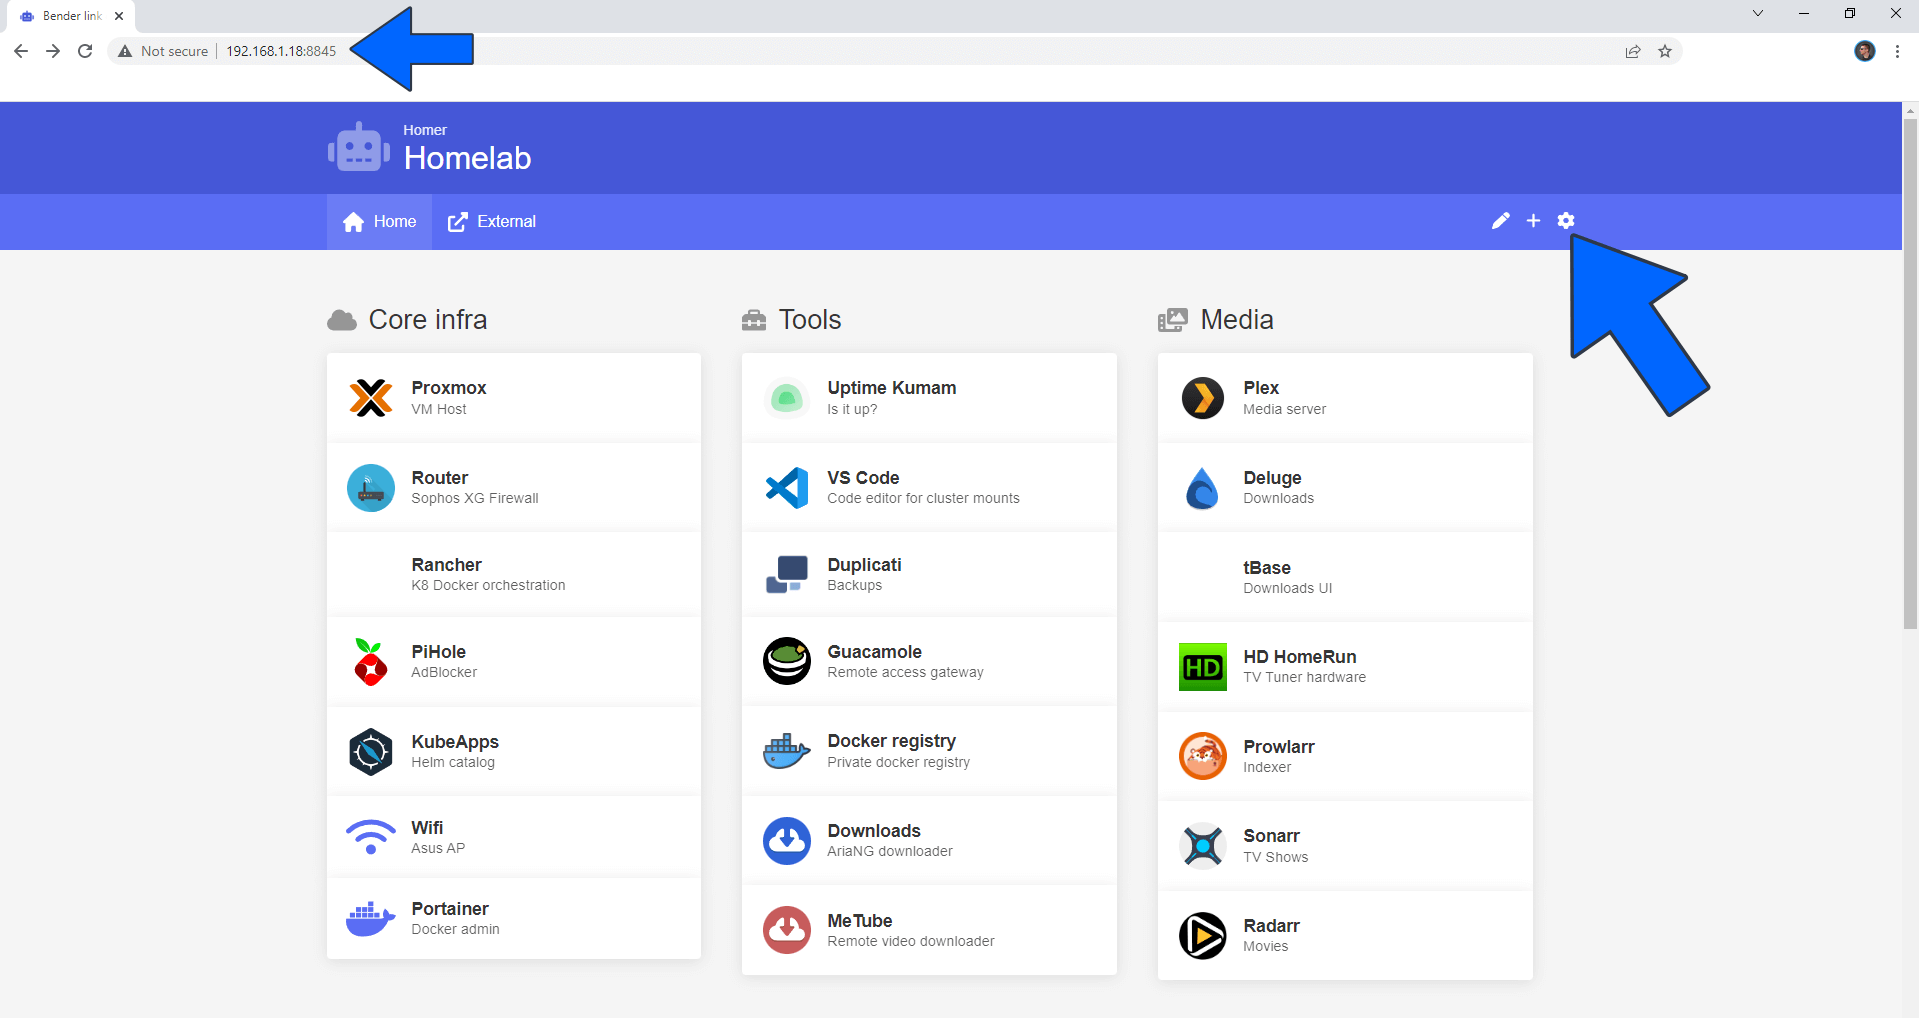Image resolution: width=1919 pixels, height=1018 pixels.
Task: Click the plus add icon
Action: pyautogui.click(x=1533, y=221)
